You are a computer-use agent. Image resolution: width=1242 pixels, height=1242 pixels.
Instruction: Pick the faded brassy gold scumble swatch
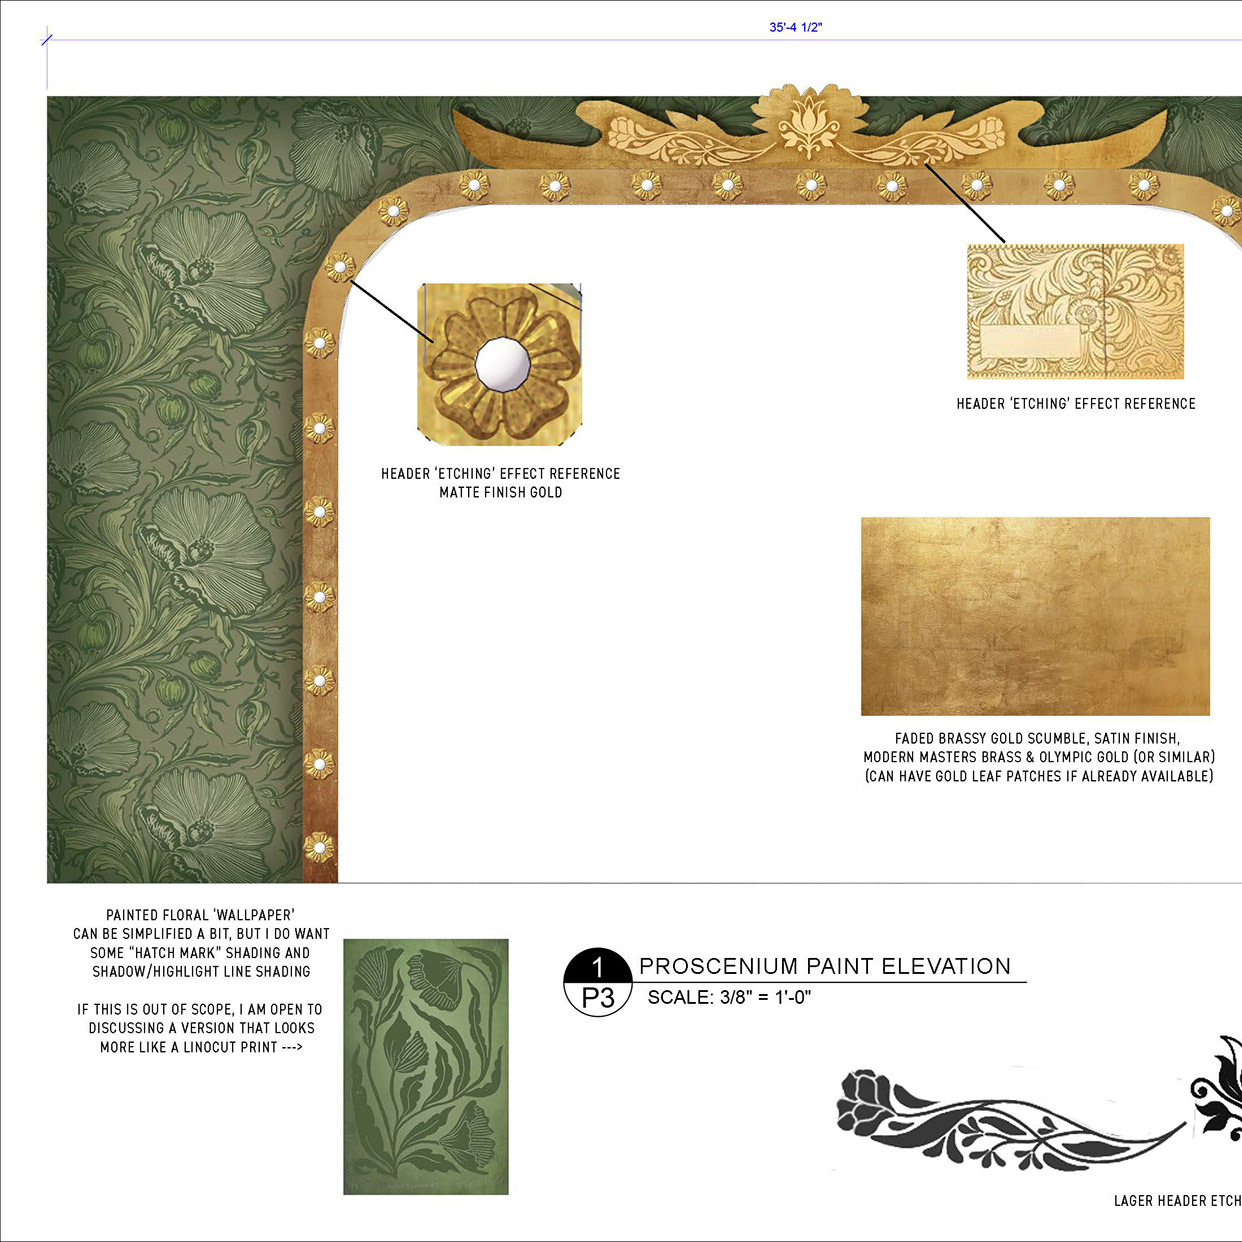click(x=1035, y=616)
